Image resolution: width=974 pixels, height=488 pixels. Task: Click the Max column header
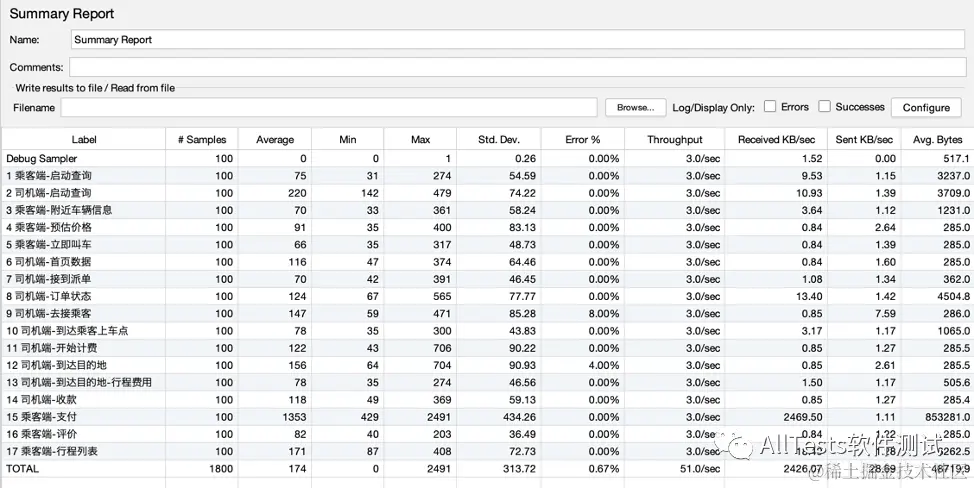pyautogui.click(x=421, y=140)
